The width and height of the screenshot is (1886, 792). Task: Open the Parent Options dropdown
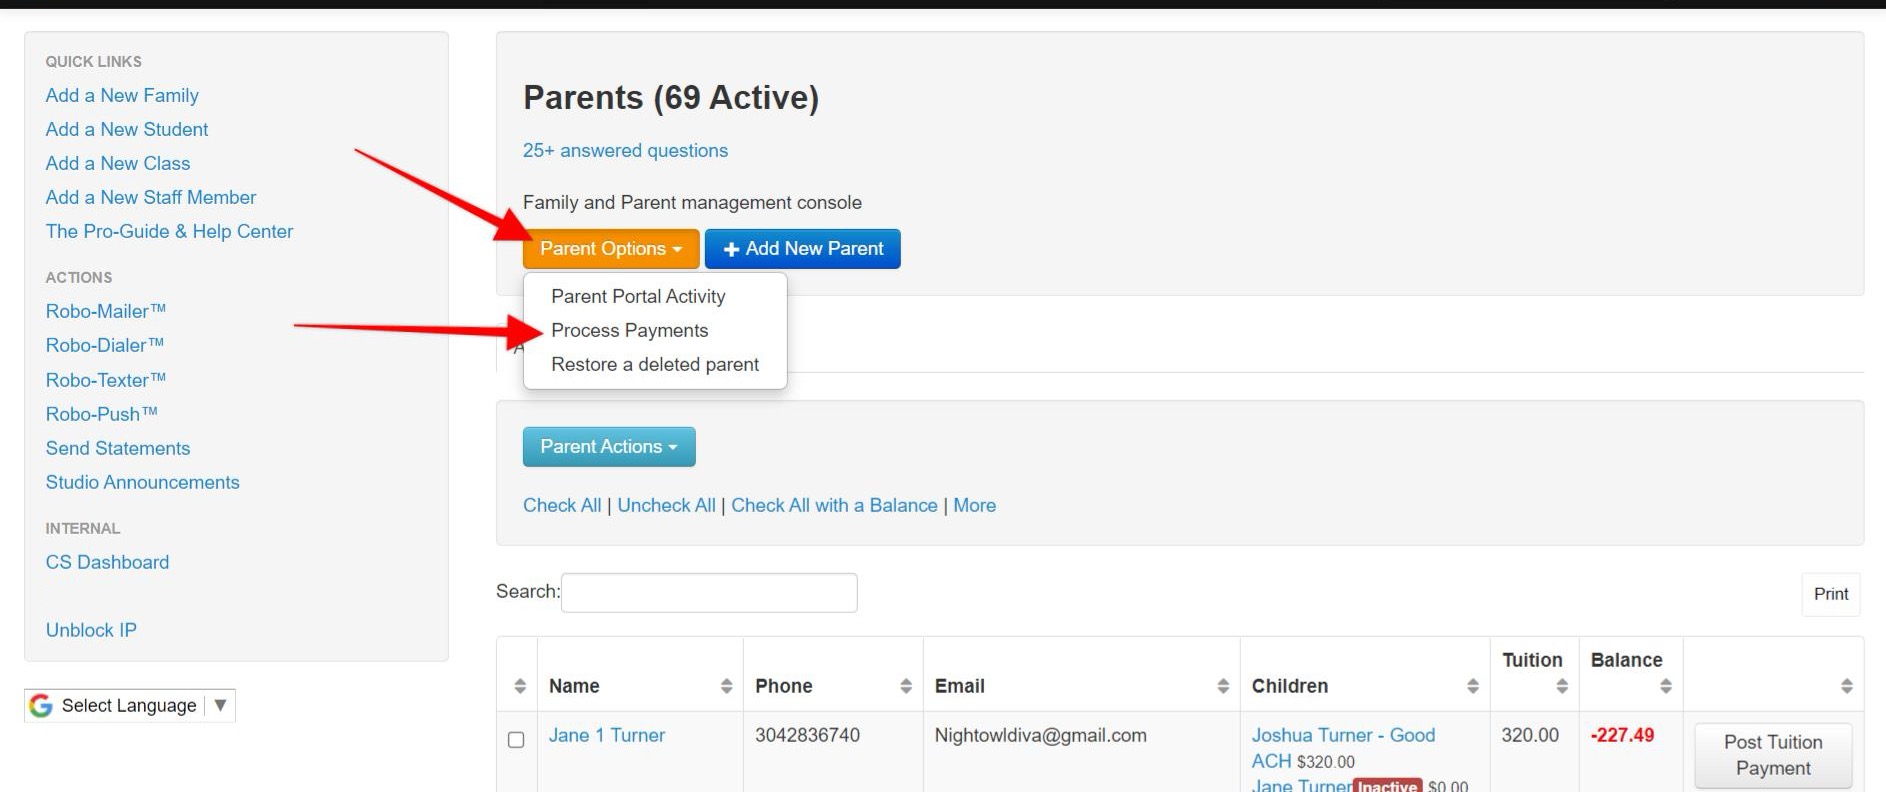point(611,249)
